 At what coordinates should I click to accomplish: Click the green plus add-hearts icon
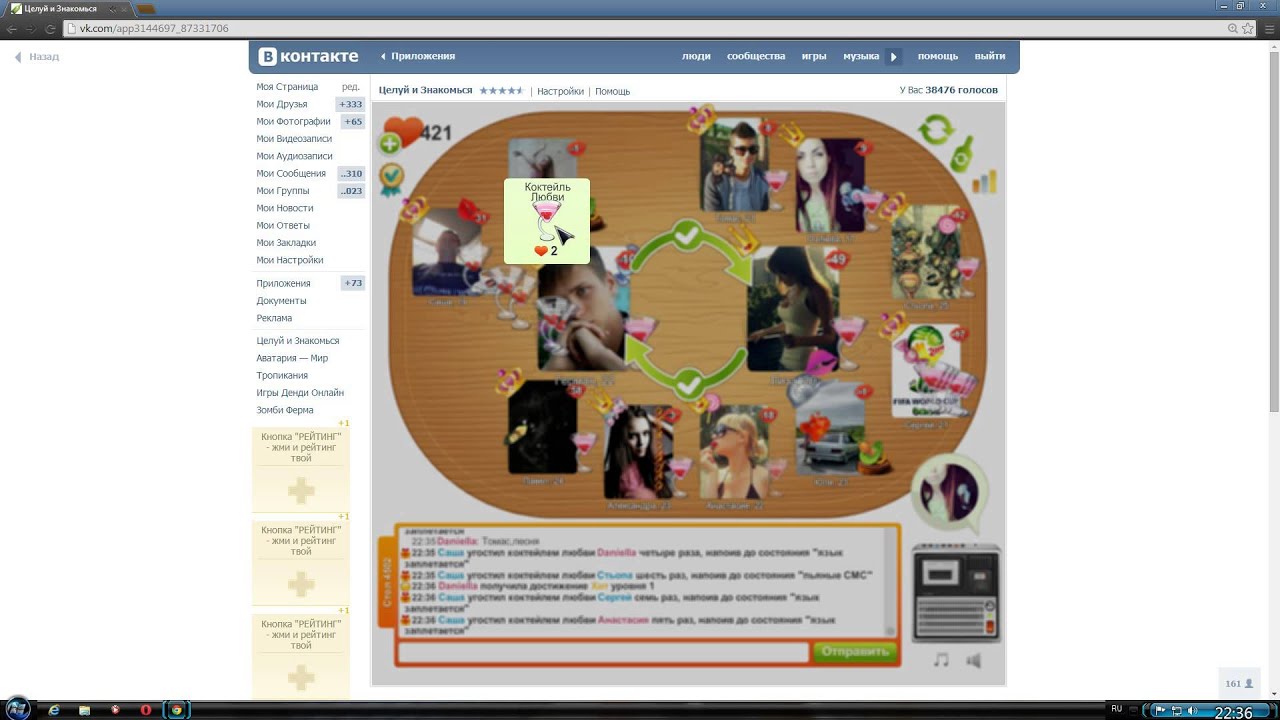390,145
